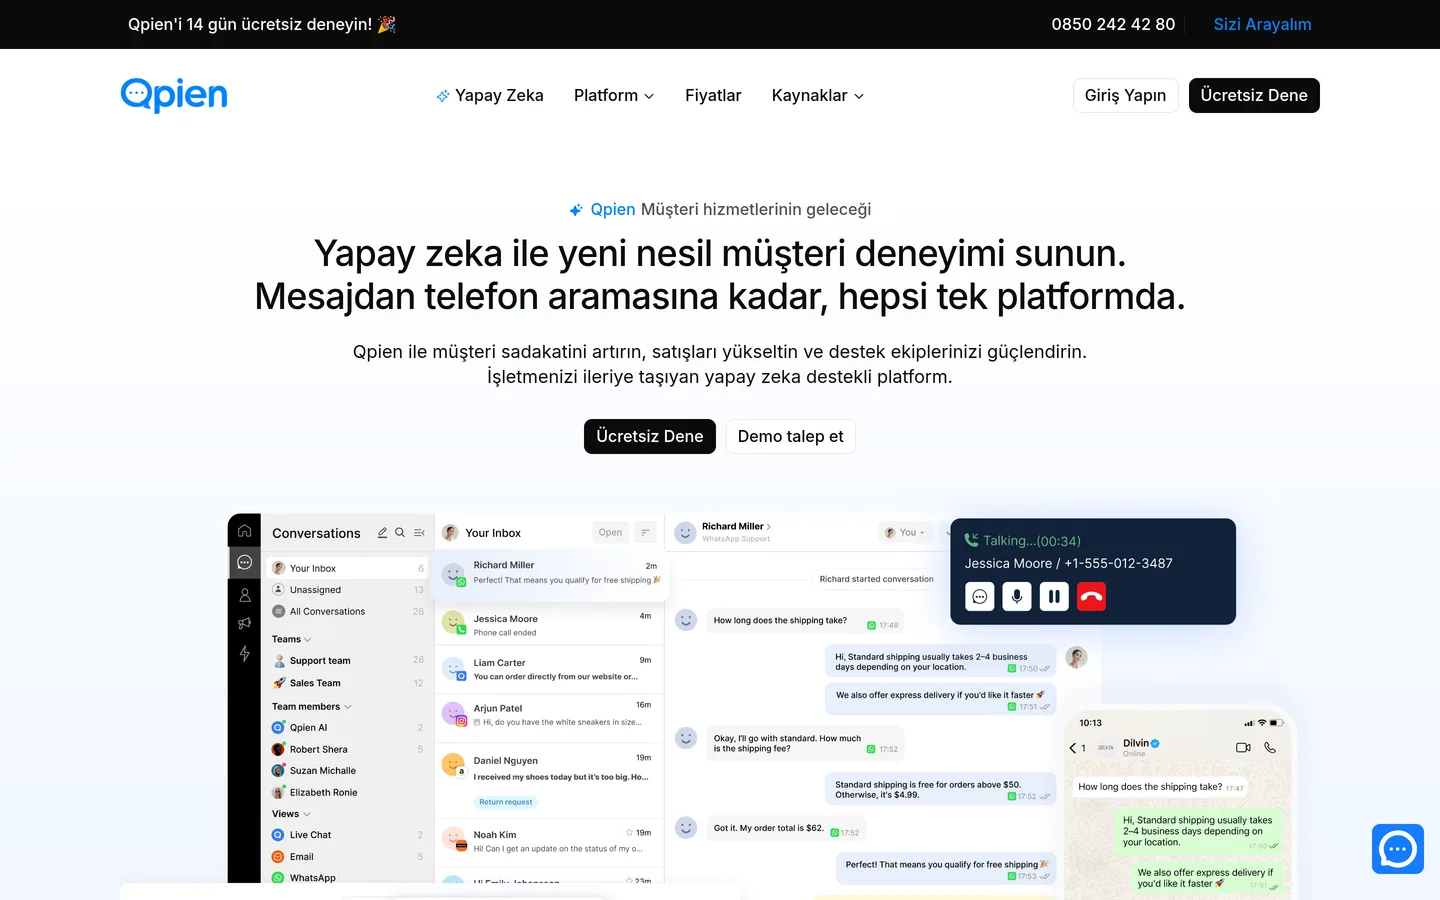
Task: Select Your Inbox in sidebar list
Action: click(x=348, y=568)
